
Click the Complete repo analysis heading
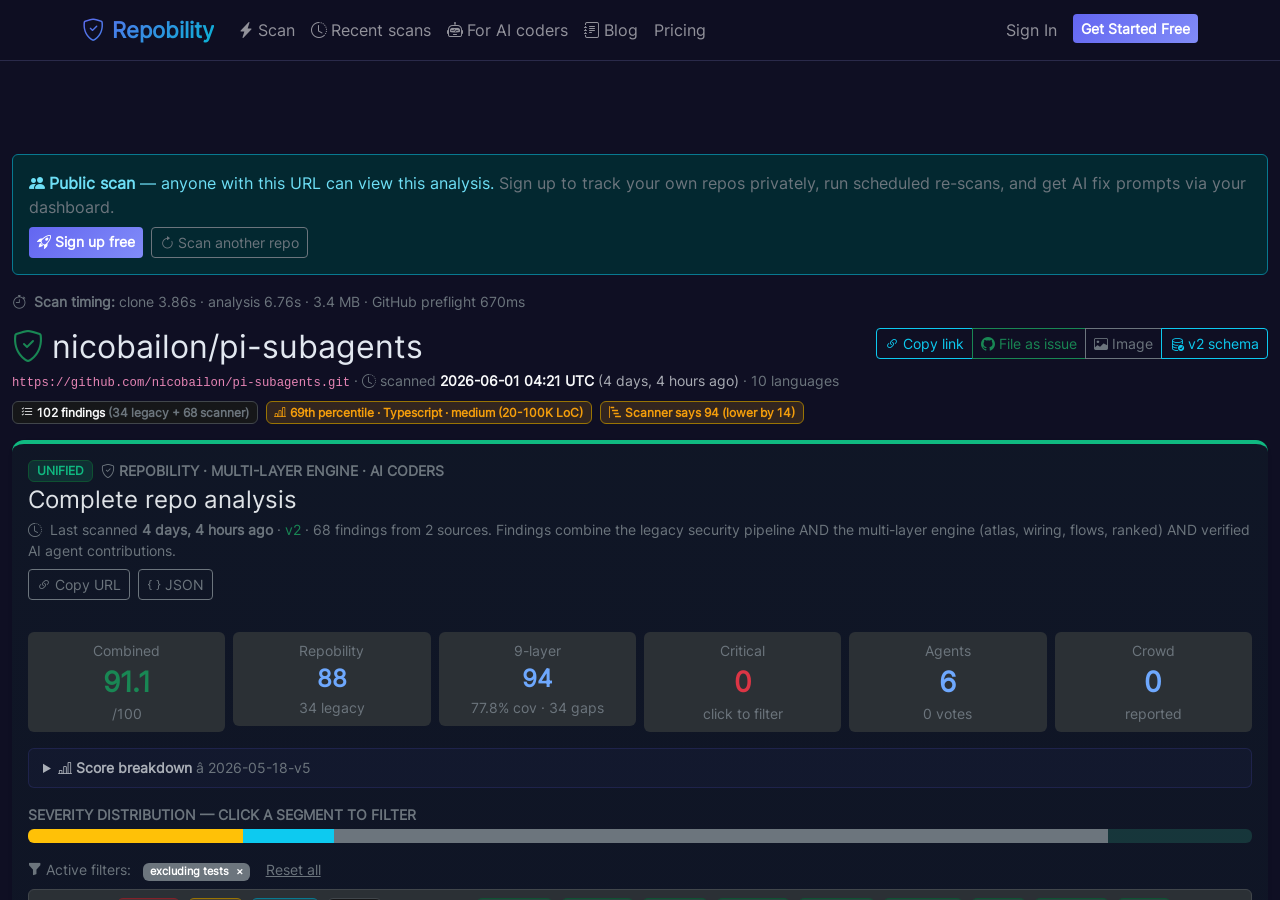(162, 499)
